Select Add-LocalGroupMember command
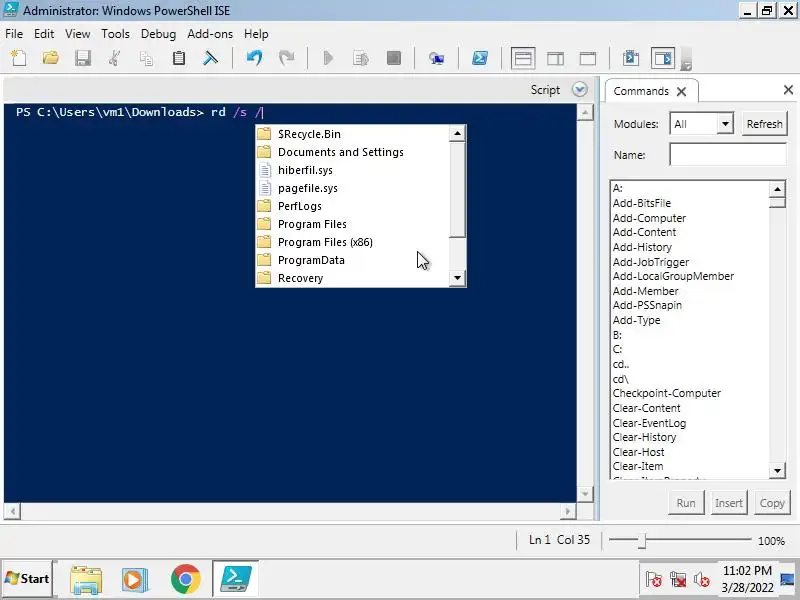 point(673,276)
